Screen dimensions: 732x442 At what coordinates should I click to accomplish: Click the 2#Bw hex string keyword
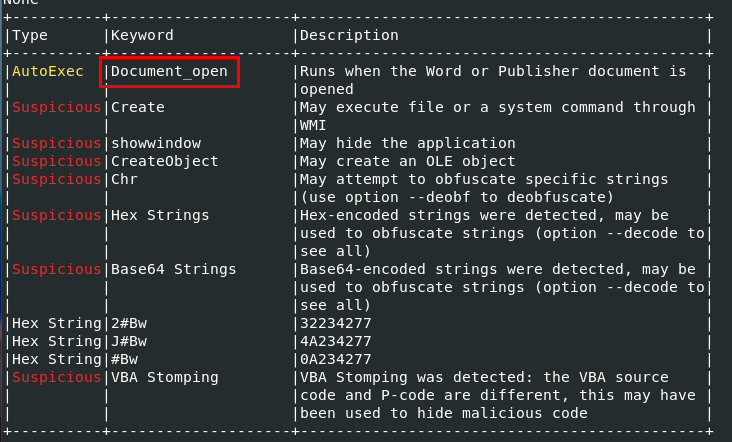127,324
